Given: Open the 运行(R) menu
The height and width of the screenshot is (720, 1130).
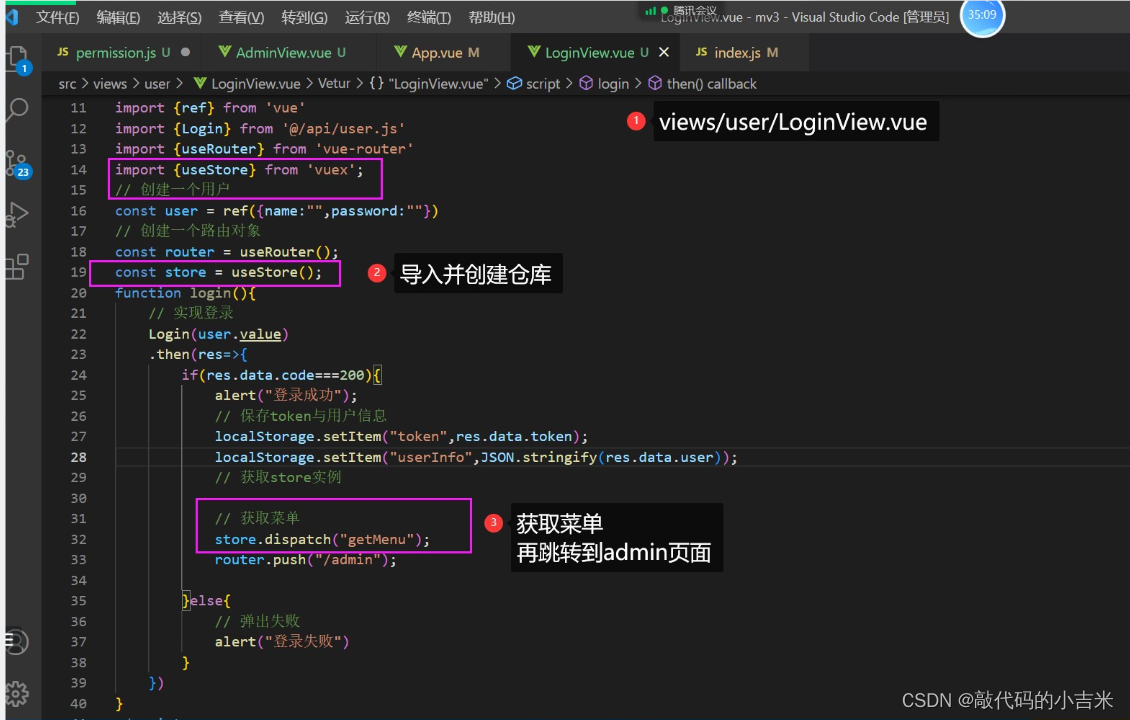Looking at the screenshot, I should pos(367,17).
